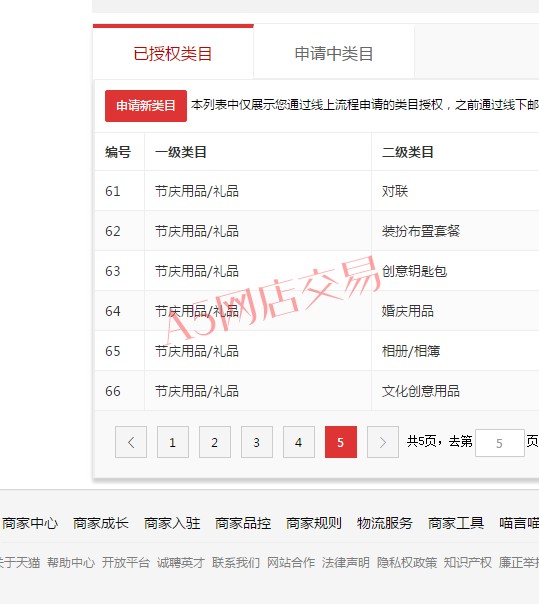Viewport: 539px width, 604px height.
Task: Open 隐私权政策 footer link
Action: [407, 562]
